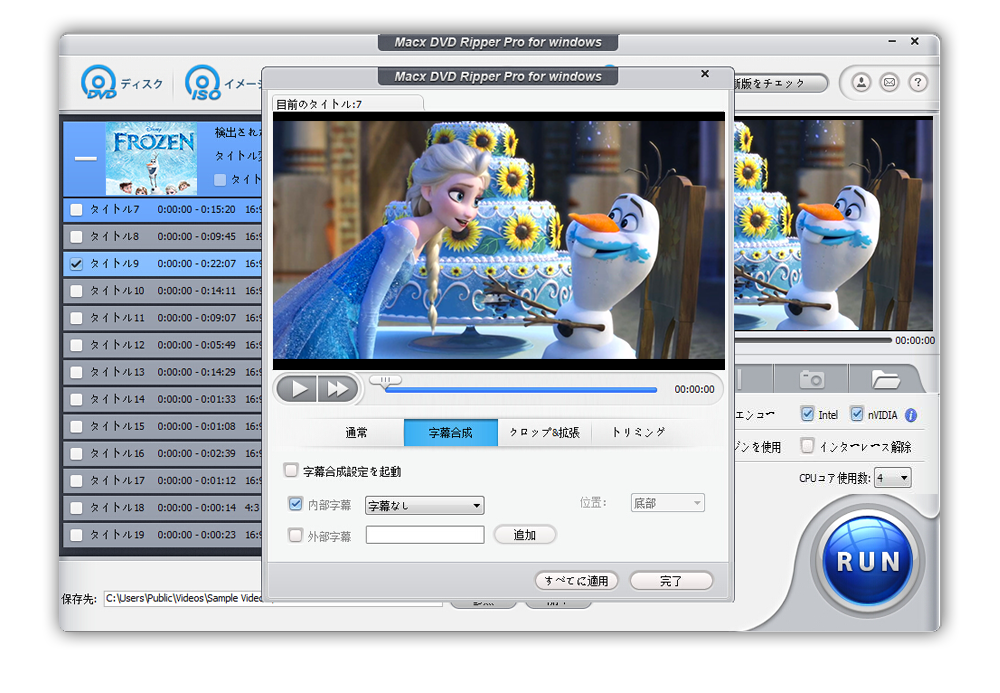Click the 完了 button
Viewport: 1000px width, 693px height.
click(x=671, y=581)
